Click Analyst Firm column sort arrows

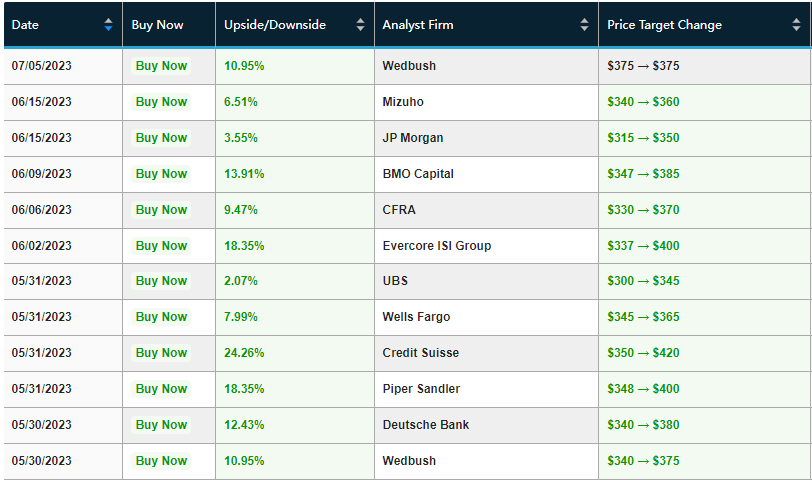point(584,25)
